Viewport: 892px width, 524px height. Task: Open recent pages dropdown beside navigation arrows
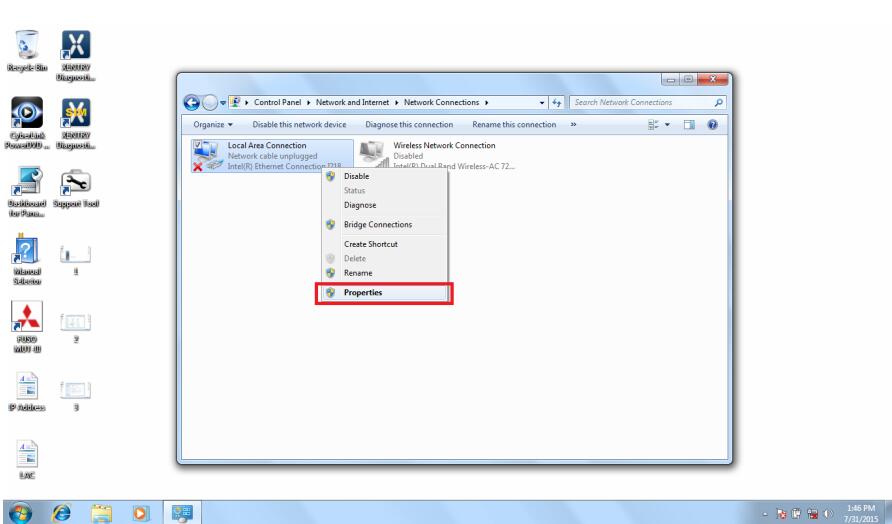[223, 103]
